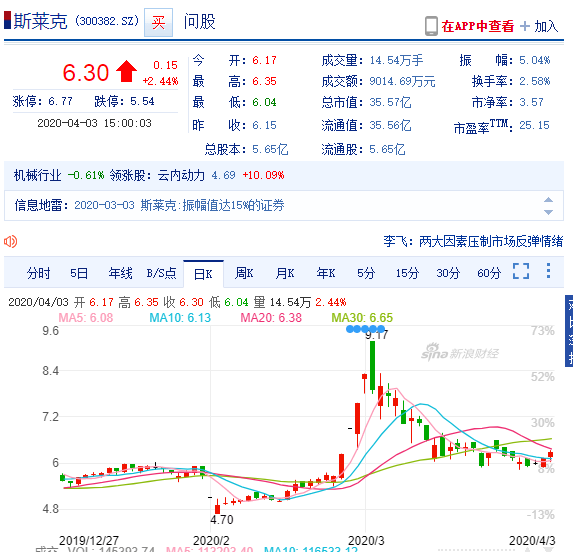This screenshot has width=573, height=552.
Task: Switch to the 周K chart tab
Action: point(244,273)
